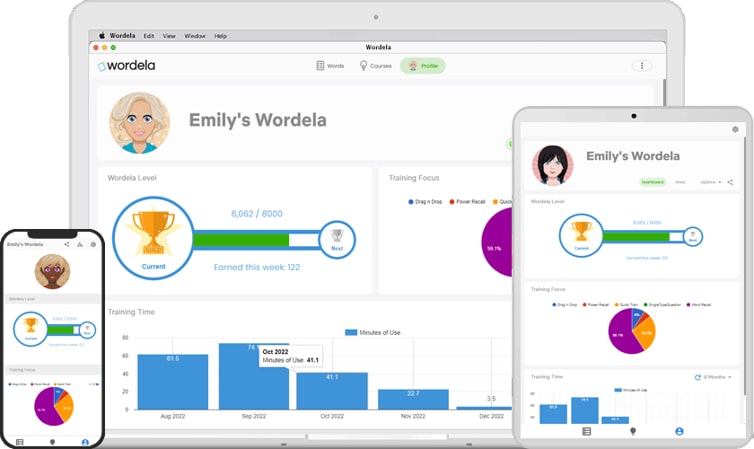Click the Next level circle on tablet
Screen dimensions: 754x449
coord(692,236)
